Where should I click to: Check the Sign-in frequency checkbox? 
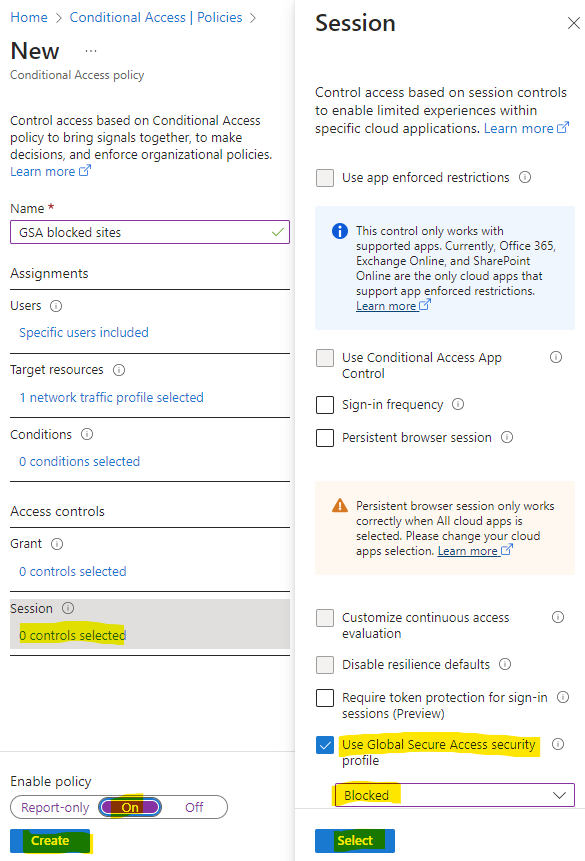point(325,405)
